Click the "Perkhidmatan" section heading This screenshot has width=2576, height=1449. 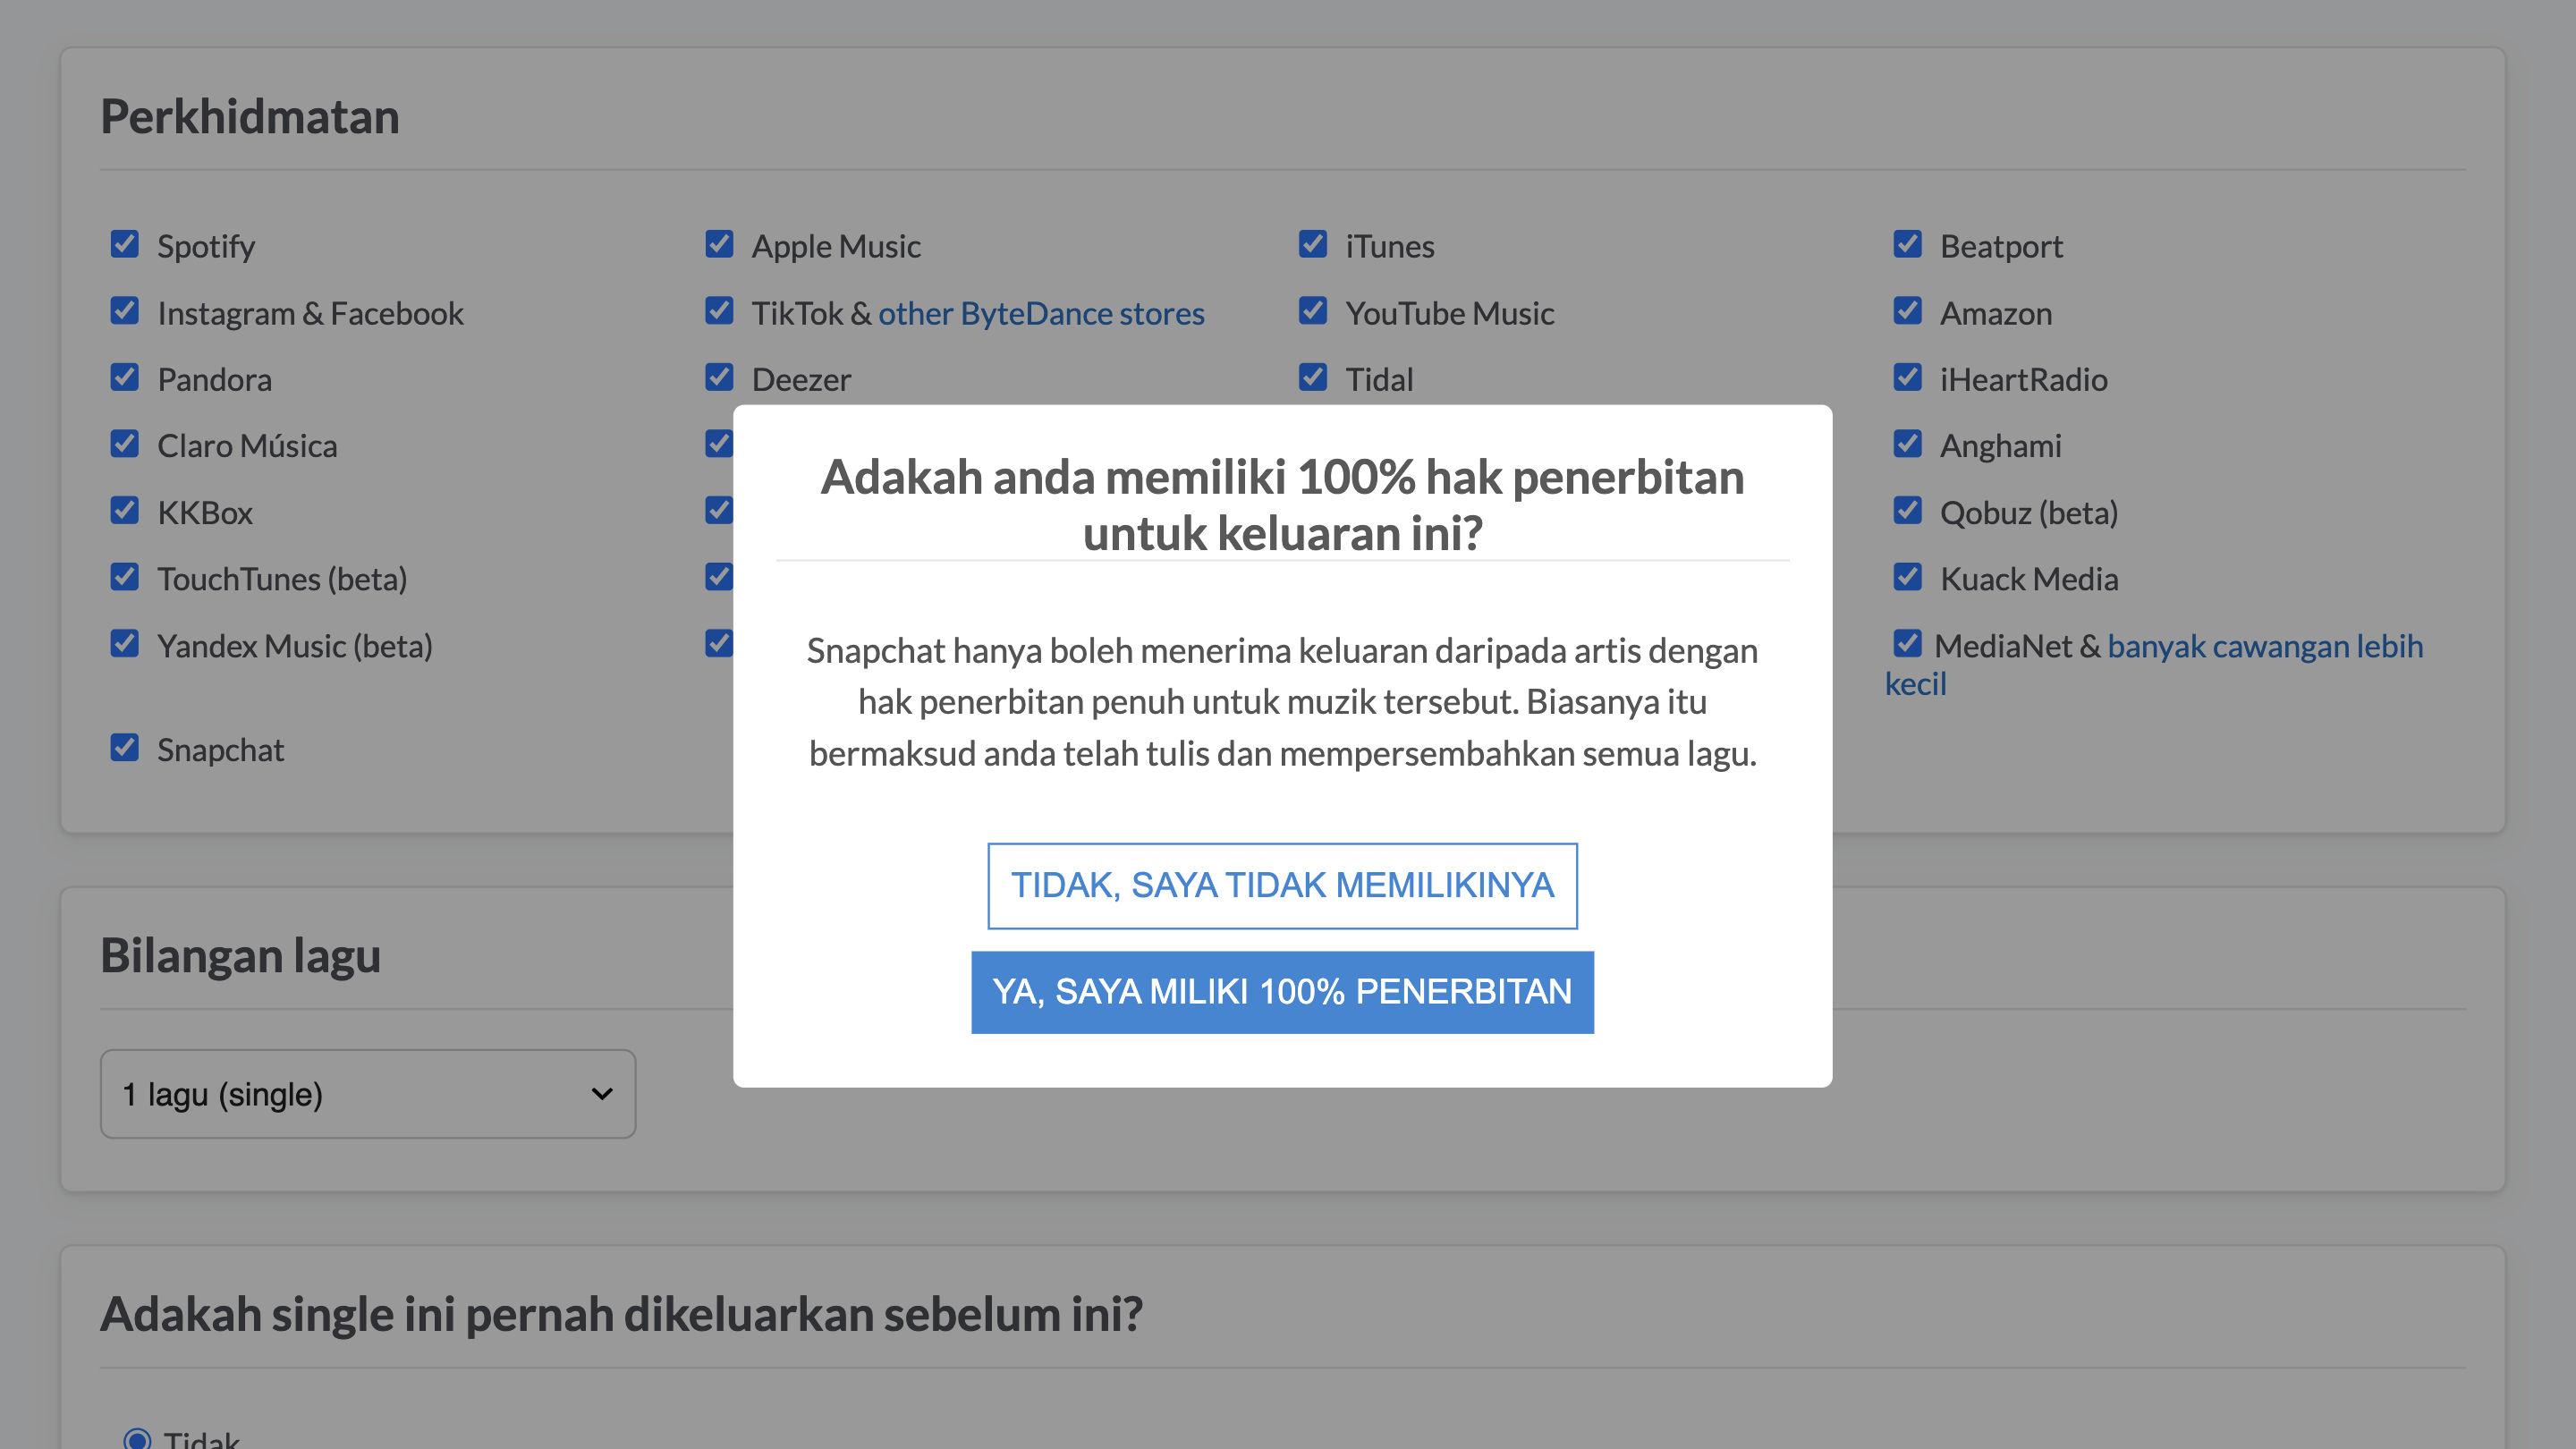pyautogui.click(x=250, y=116)
